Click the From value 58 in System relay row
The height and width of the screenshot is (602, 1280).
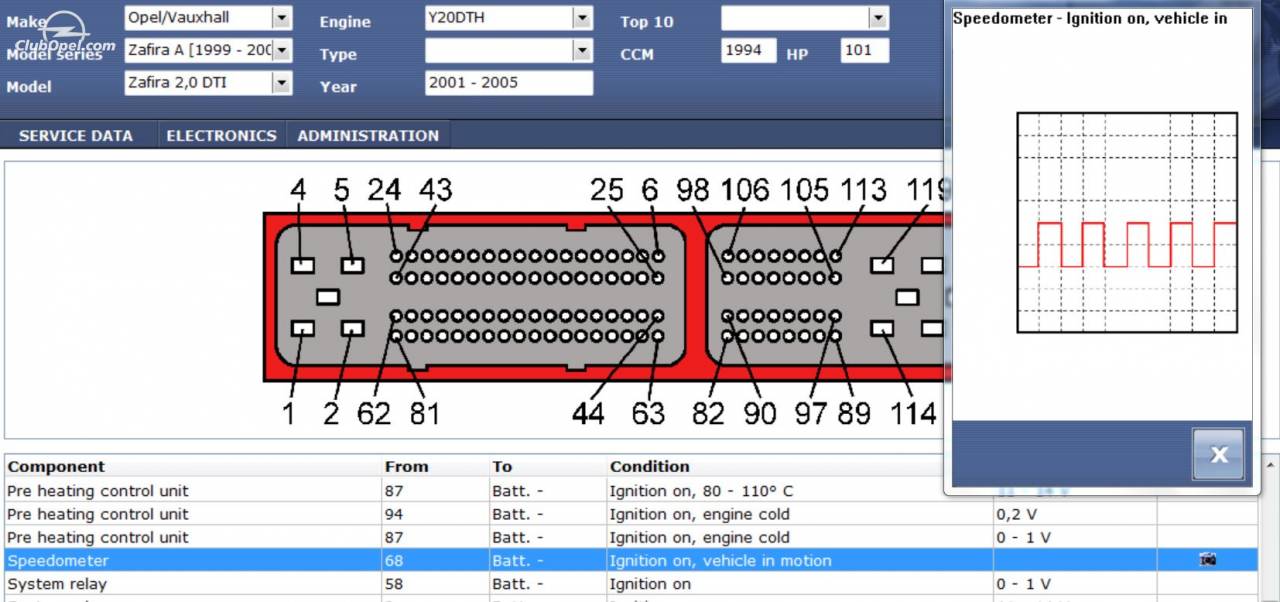[394, 584]
